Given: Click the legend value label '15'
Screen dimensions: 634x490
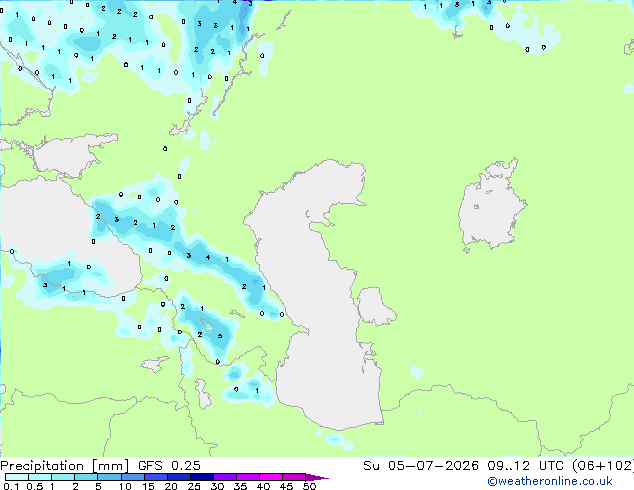Looking at the screenshot, I should (148, 486).
